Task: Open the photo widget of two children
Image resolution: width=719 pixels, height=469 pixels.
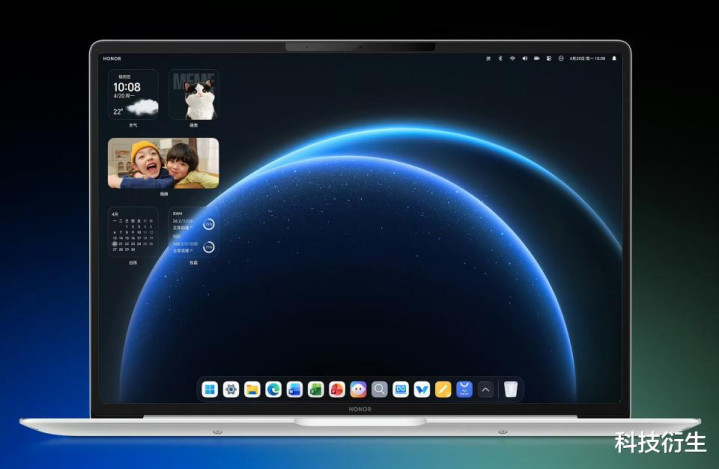Action: coord(163,163)
